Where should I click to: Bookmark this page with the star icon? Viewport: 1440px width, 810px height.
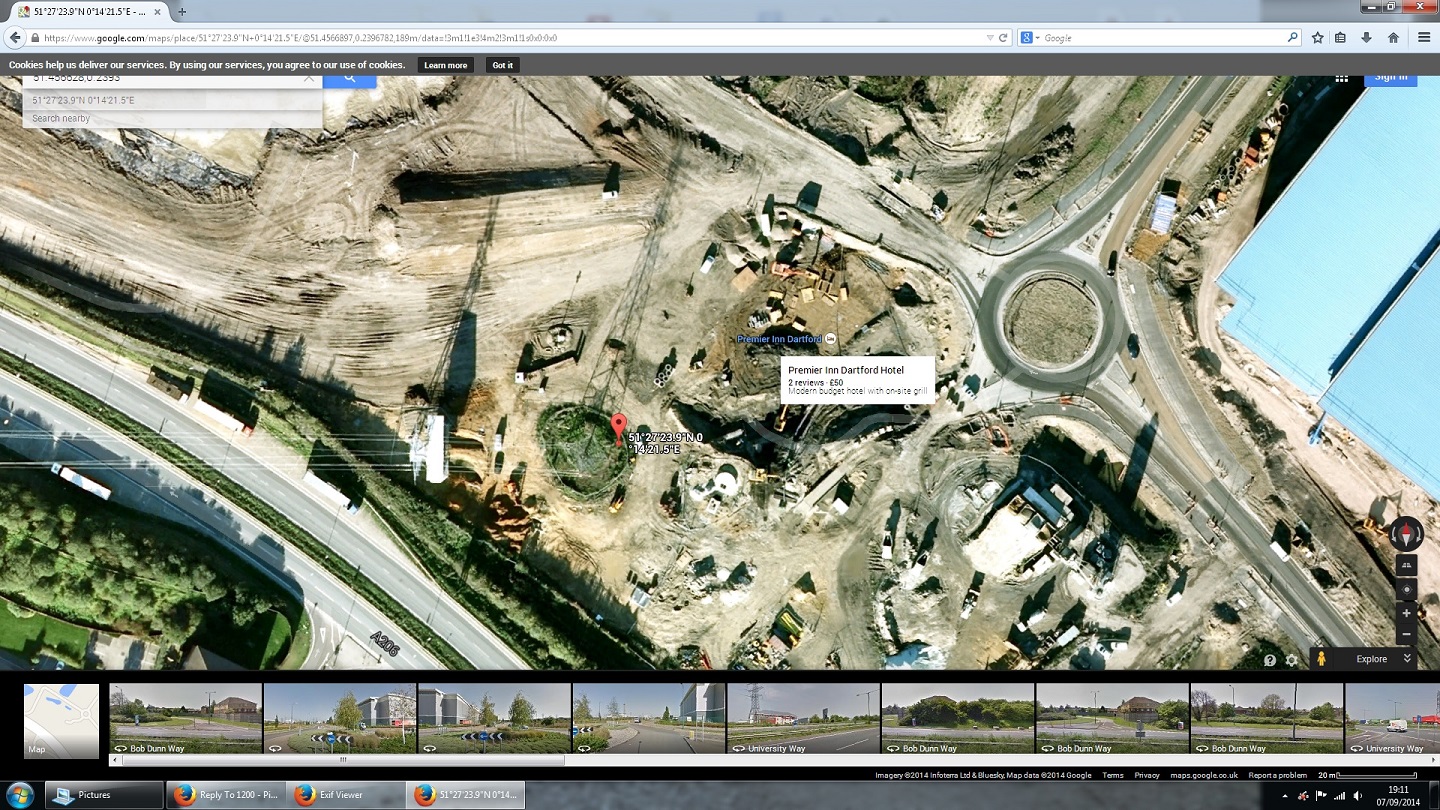point(1318,38)
